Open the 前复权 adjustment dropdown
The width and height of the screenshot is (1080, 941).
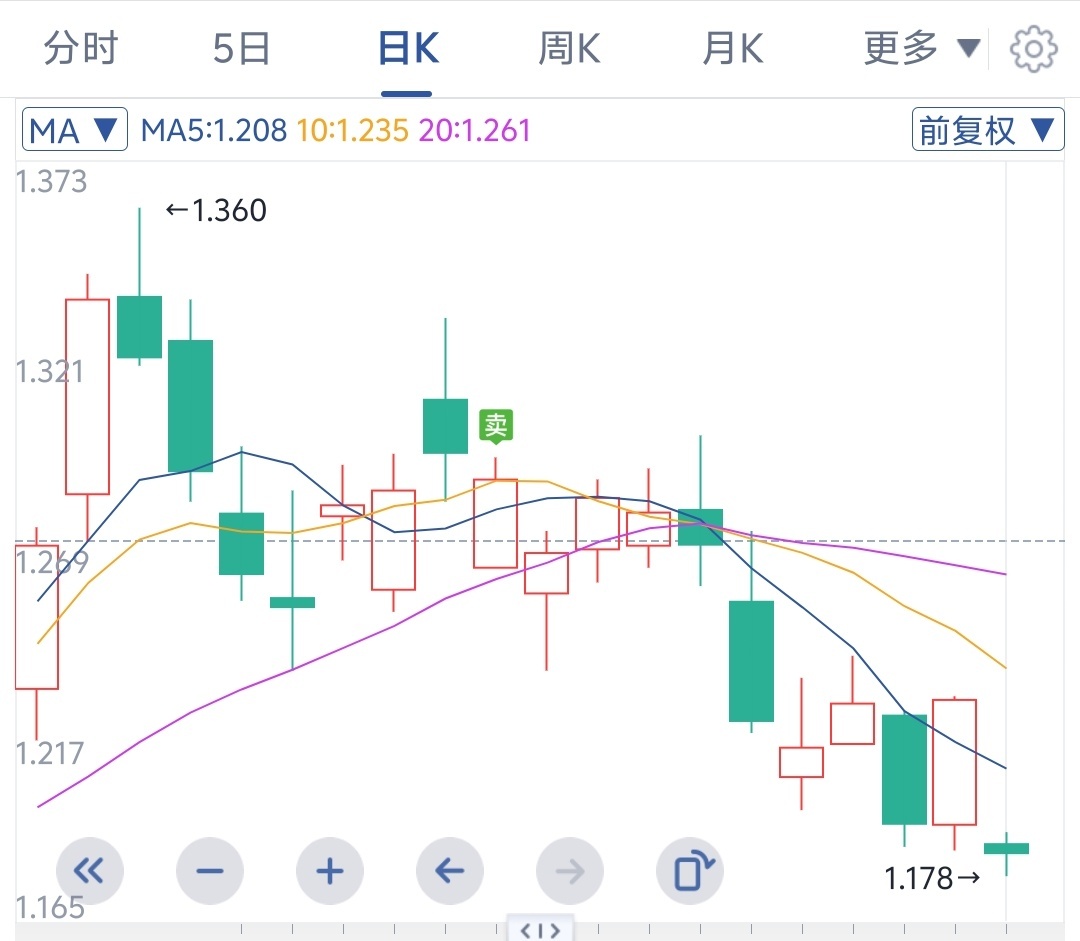[x=986, y=129]
